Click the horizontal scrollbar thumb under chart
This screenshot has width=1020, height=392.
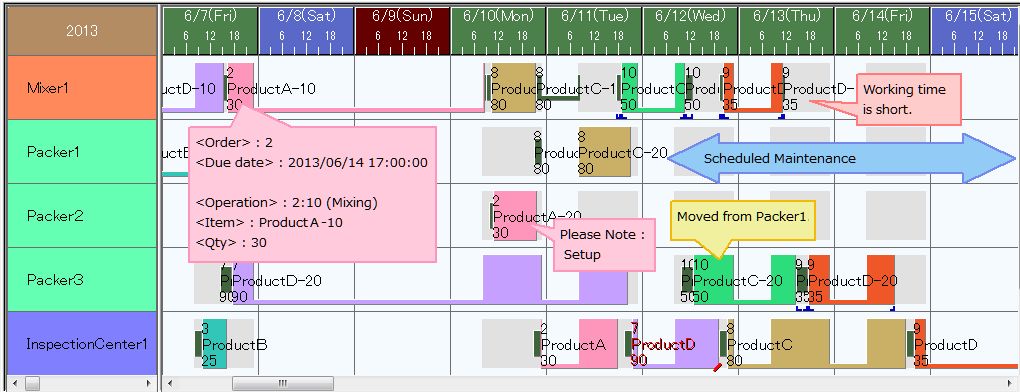tap(283, 384)
